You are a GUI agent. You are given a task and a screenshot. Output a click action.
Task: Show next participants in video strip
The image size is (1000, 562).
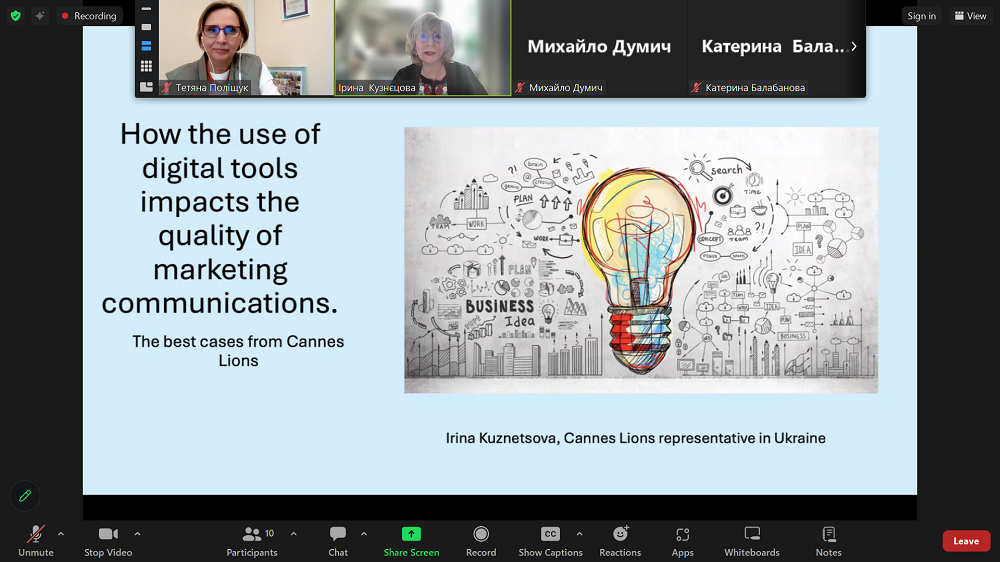coord(853,46)
